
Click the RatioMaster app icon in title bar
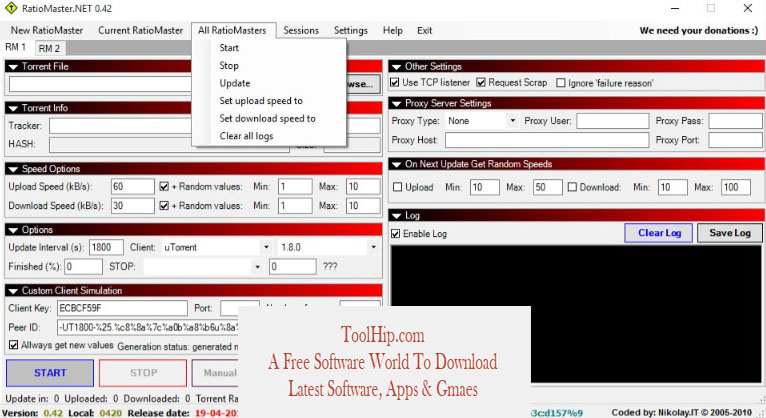coord(11,8)
